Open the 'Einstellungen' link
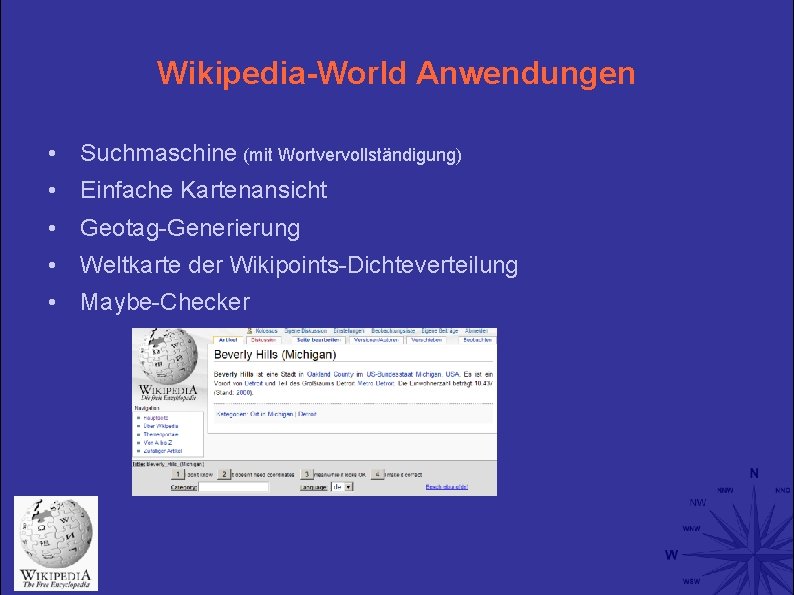This screenshot has width=794, height=595. (x=349, y=331)
